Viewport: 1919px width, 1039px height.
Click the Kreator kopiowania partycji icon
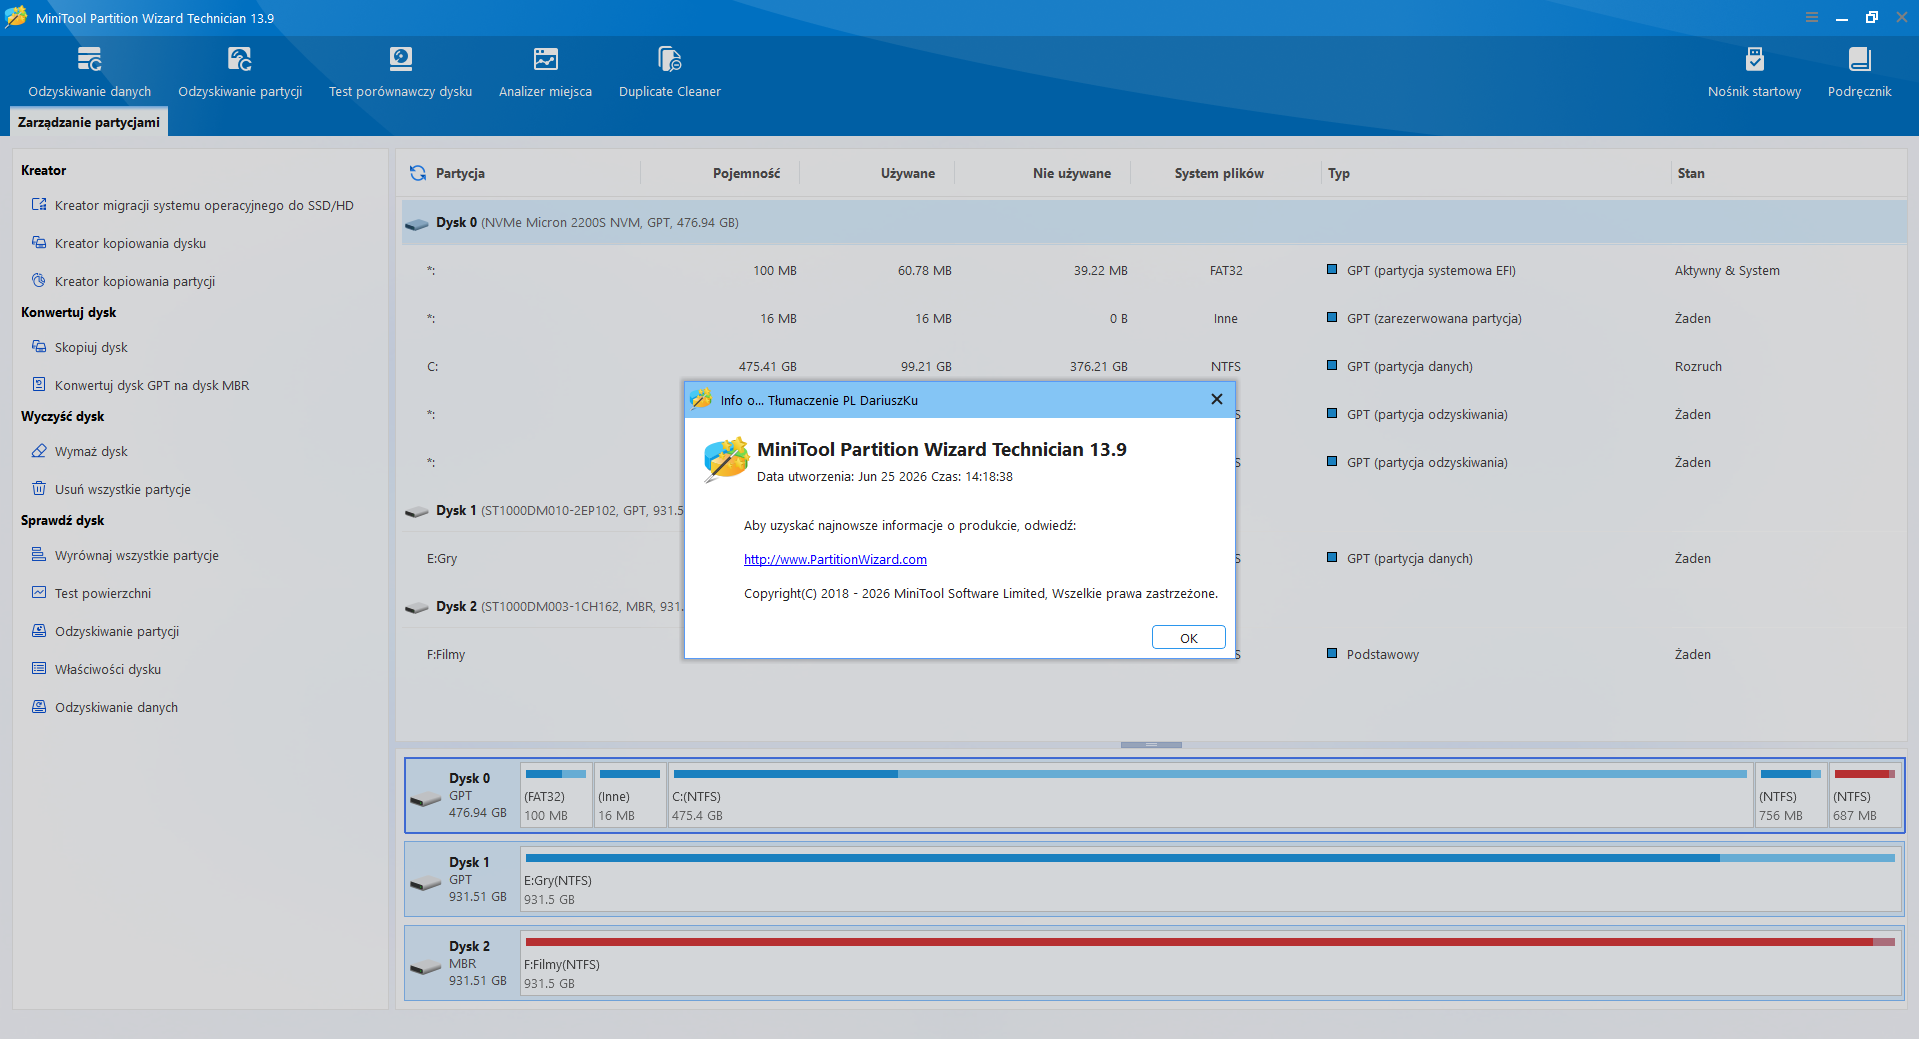click(x=39, y=281)
